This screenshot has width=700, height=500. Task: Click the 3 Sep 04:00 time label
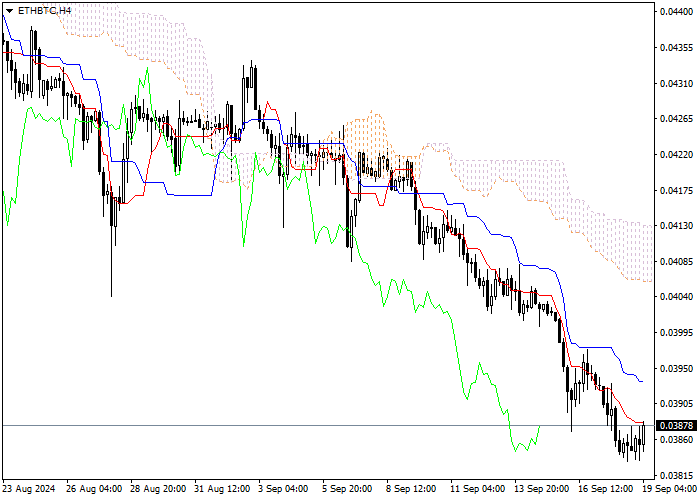pos(283,489)
